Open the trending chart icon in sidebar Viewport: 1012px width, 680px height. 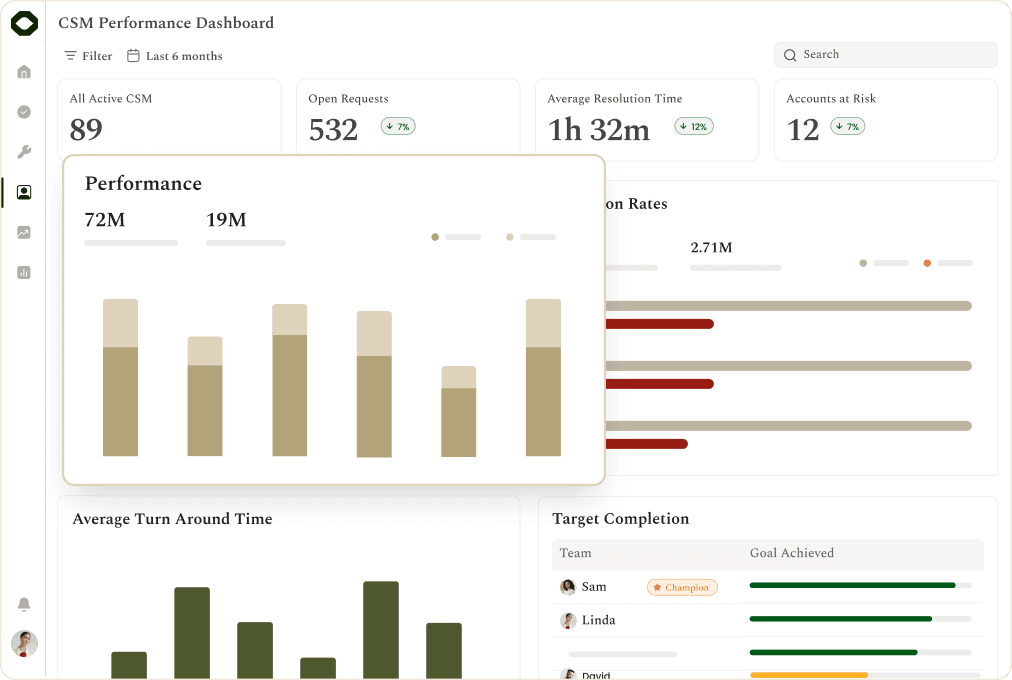click(24, 232)
